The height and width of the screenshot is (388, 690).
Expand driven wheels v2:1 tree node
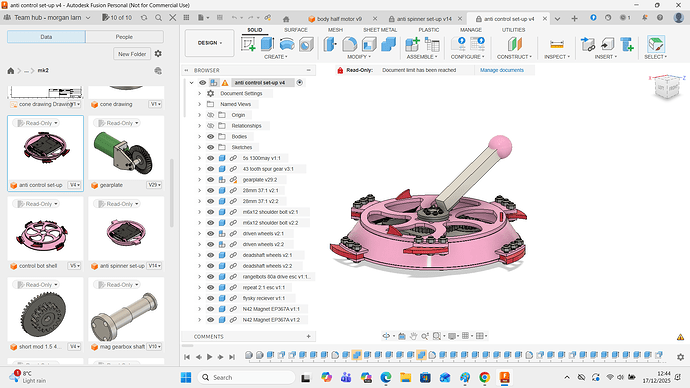click(199, 234)
